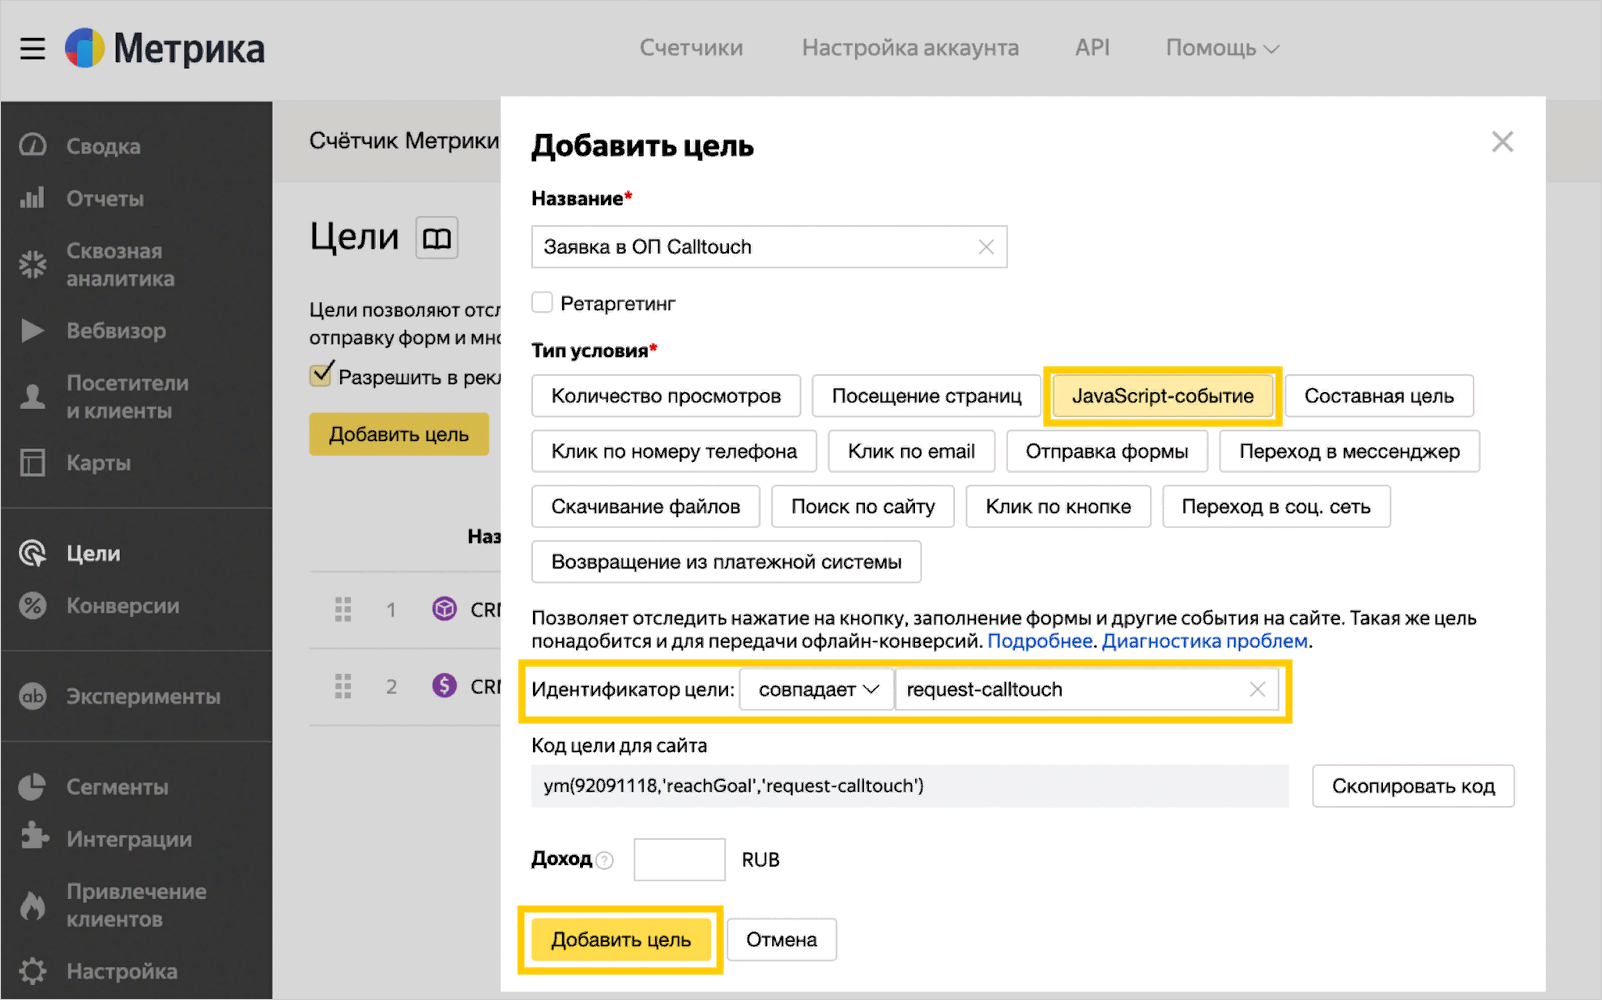Click the purple dollar icon in row 2
The height and width of the screenshot is (1000, 1602).
click(x=444, y=686)
